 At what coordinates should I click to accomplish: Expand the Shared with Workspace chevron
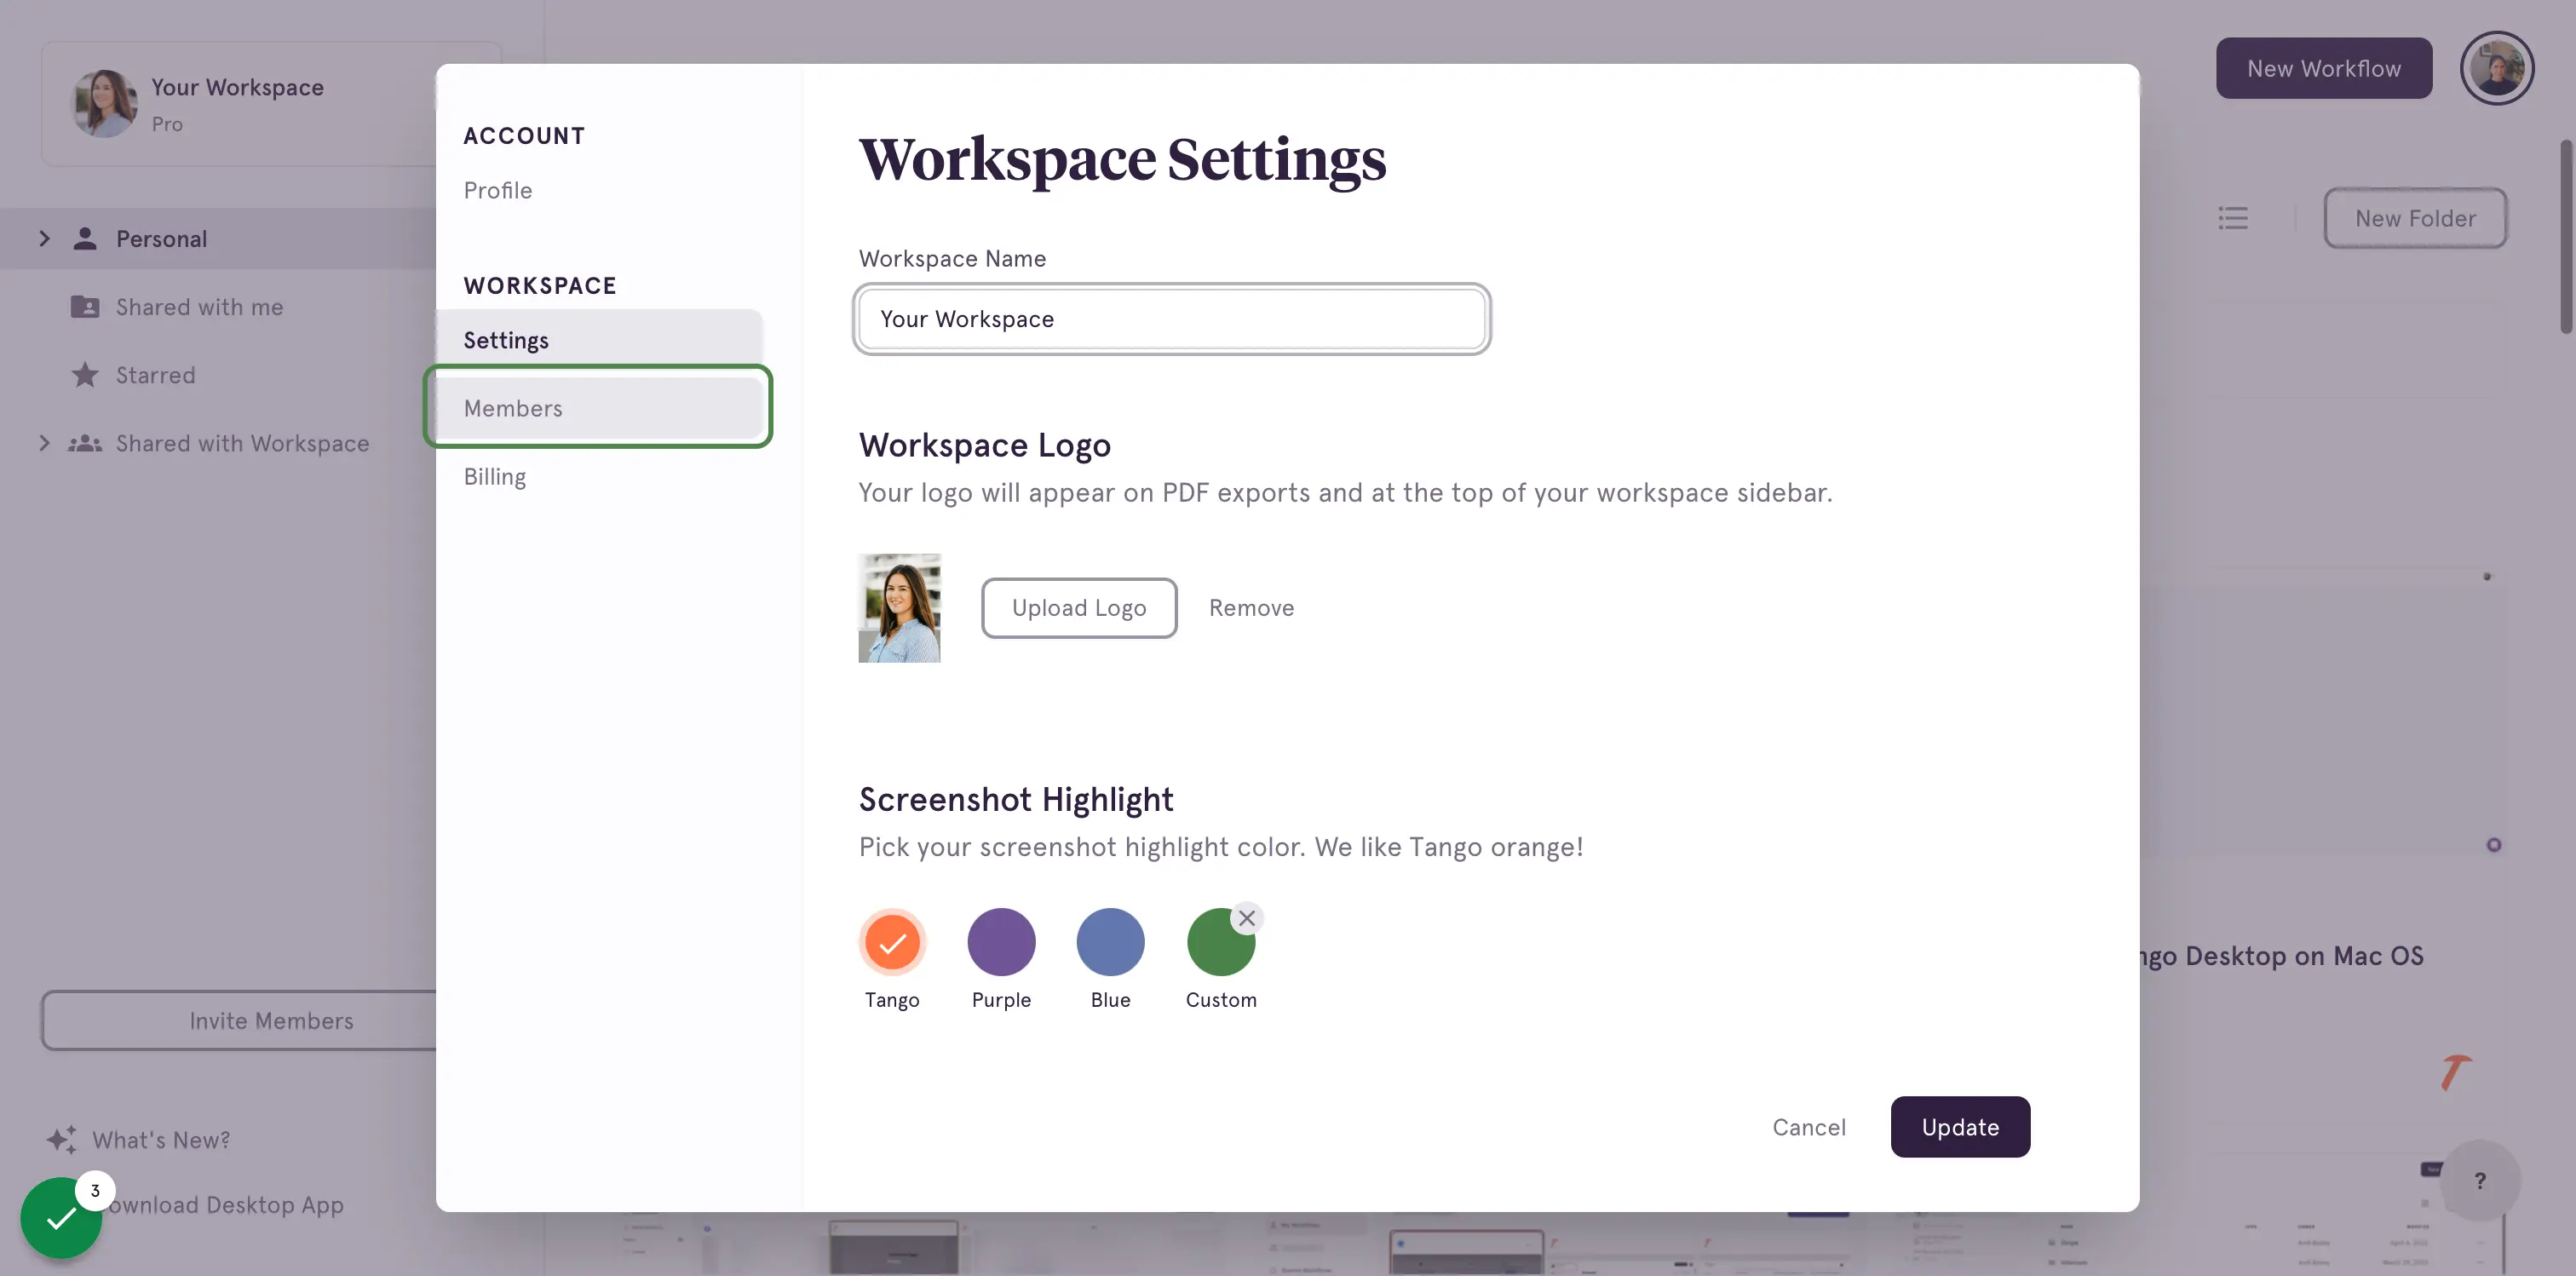tap(44, 443)
